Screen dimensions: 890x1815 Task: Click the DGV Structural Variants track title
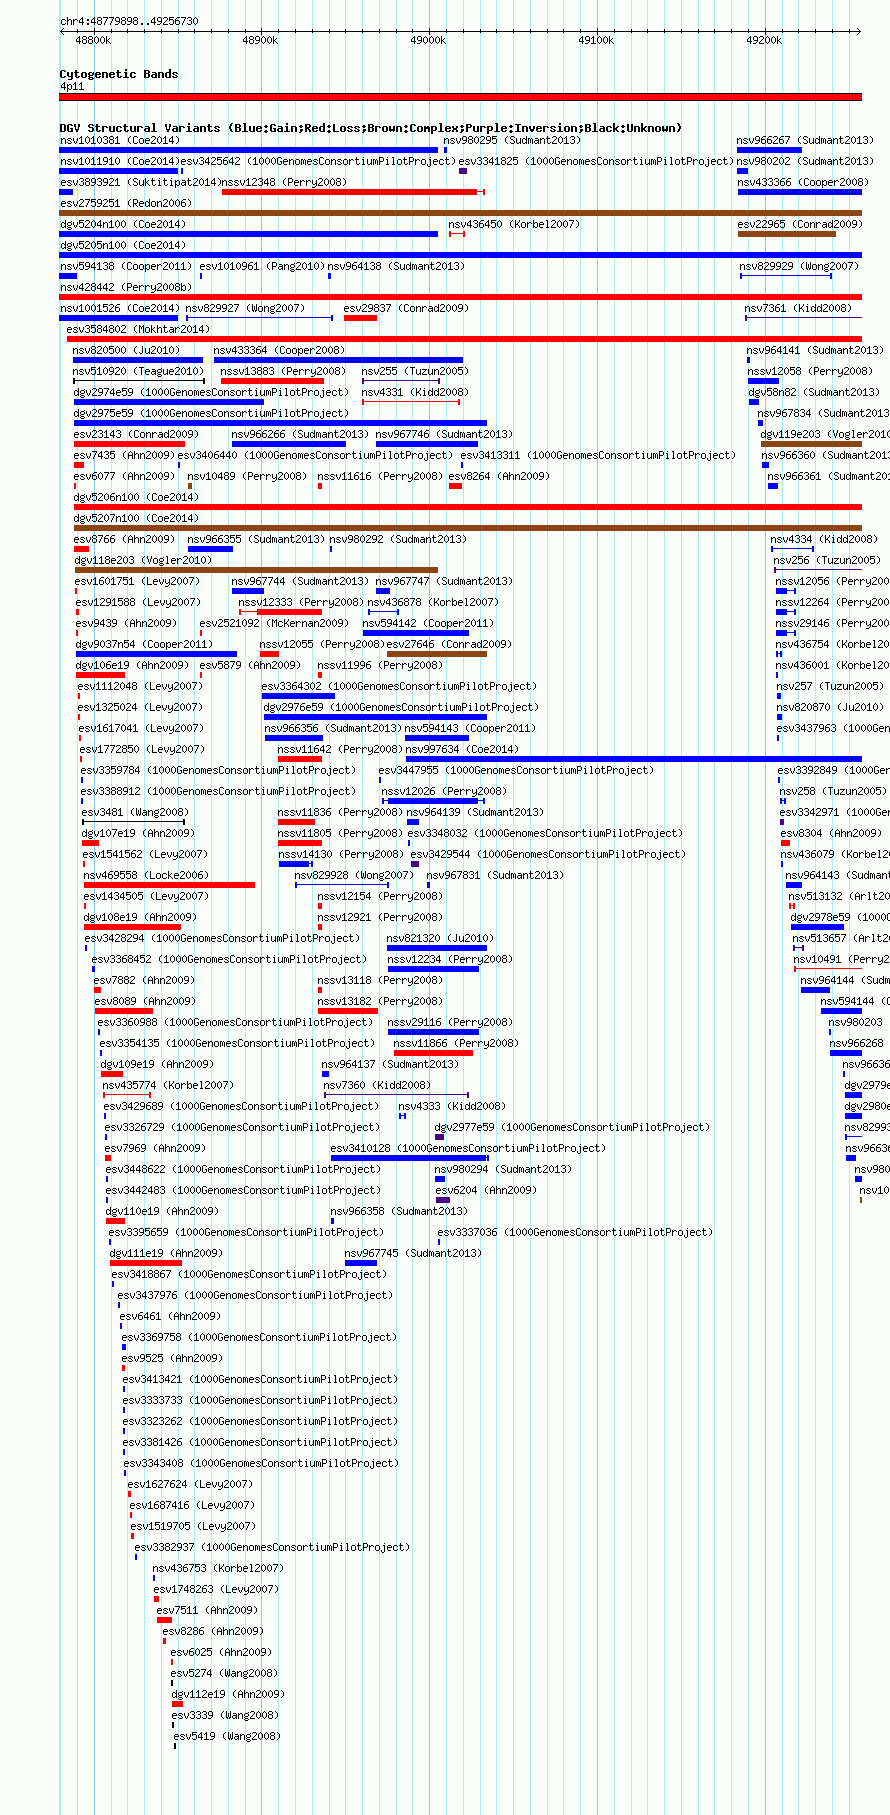(x=371, y=128)
